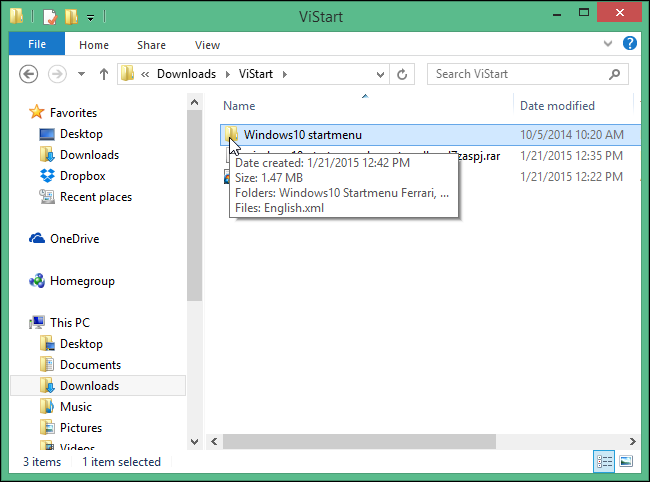
Task: Open Recent places
Action: tap(96, 197)
